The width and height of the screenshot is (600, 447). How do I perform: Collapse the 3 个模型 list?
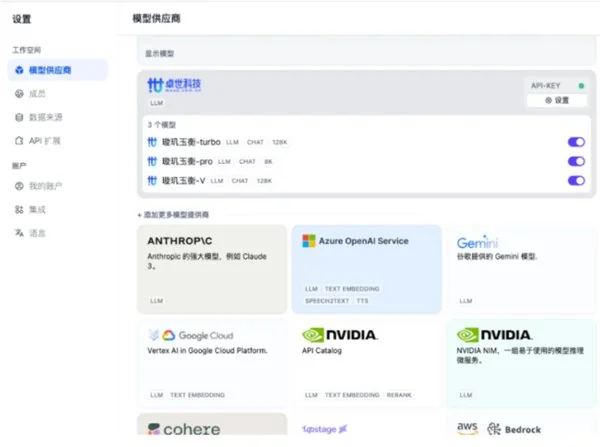(162, 125)
